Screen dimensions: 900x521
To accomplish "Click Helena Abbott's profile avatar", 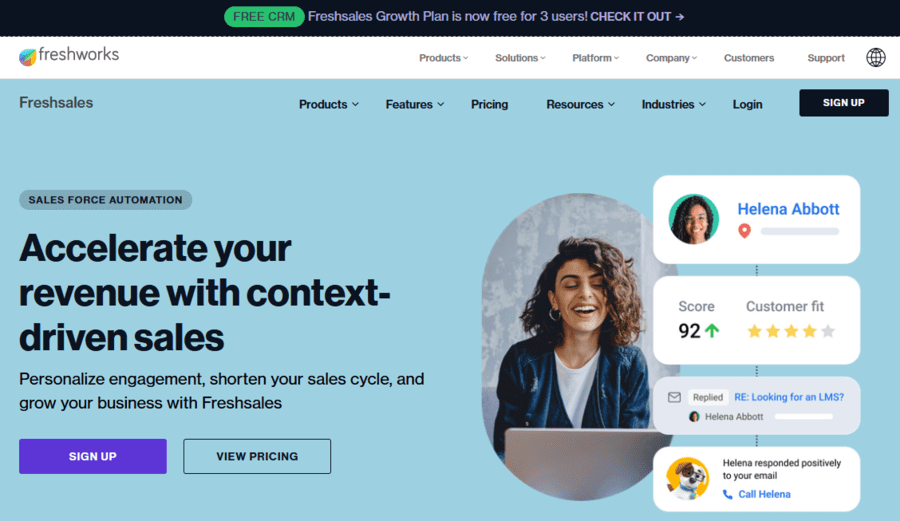I will click(694, 219).
